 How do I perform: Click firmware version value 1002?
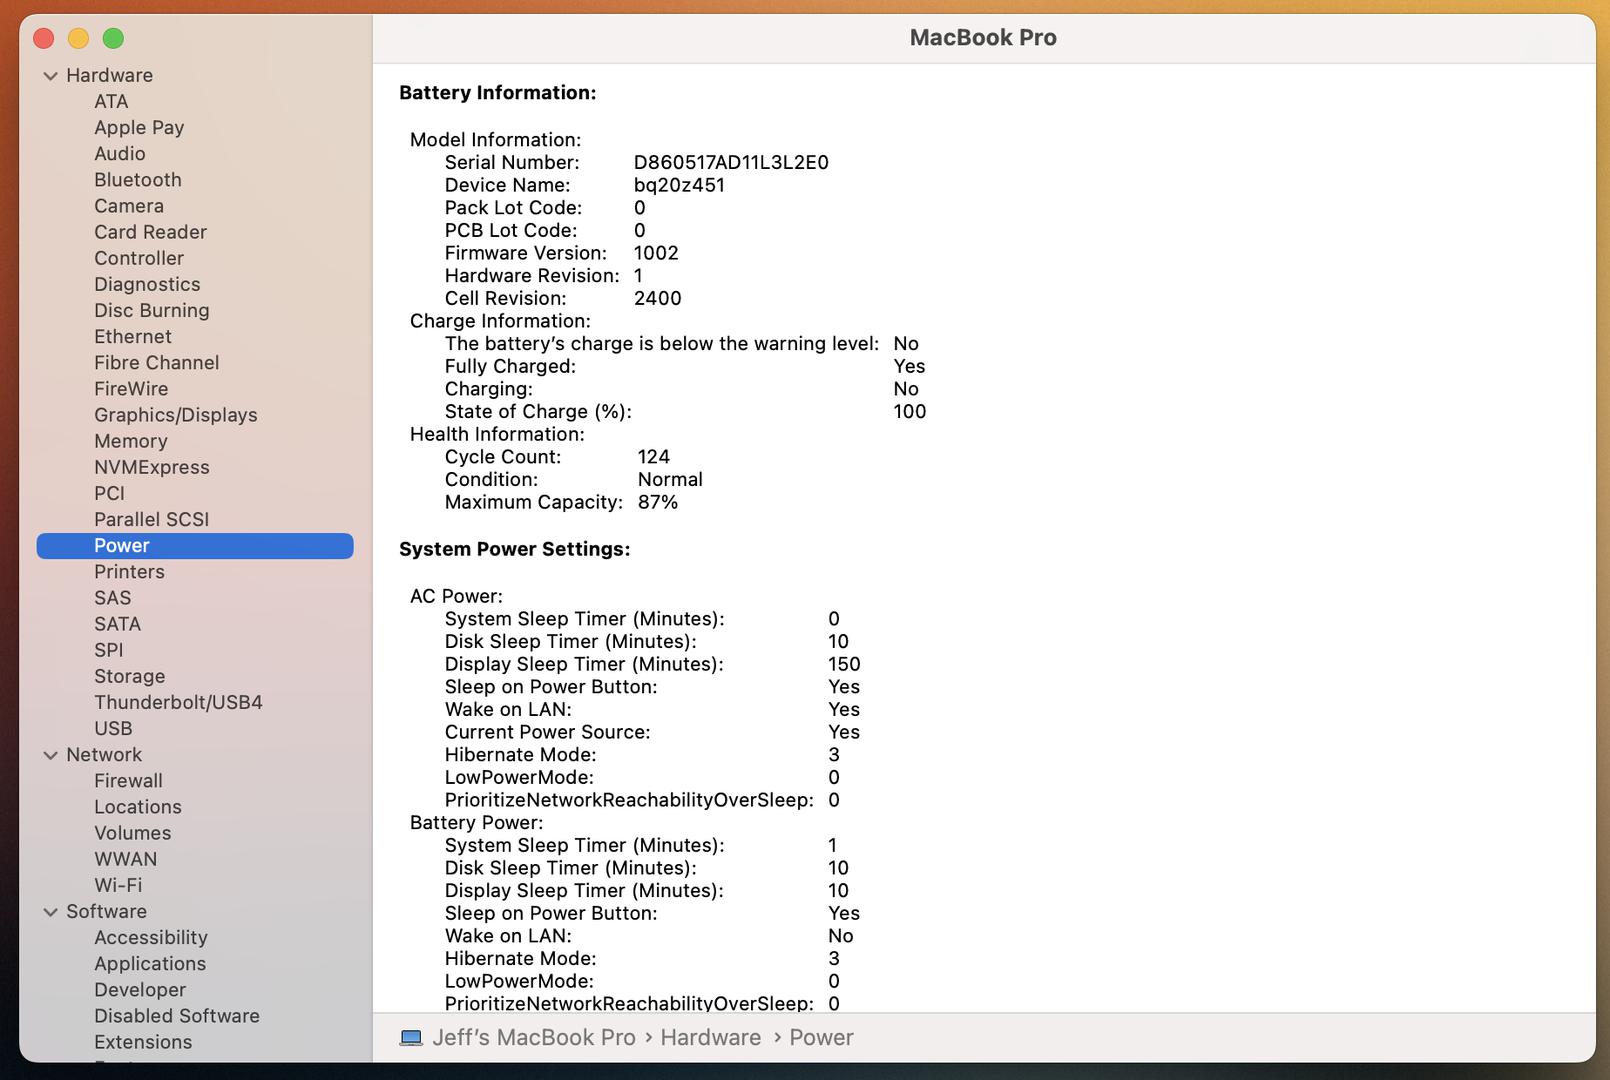(x=656, y=253)
